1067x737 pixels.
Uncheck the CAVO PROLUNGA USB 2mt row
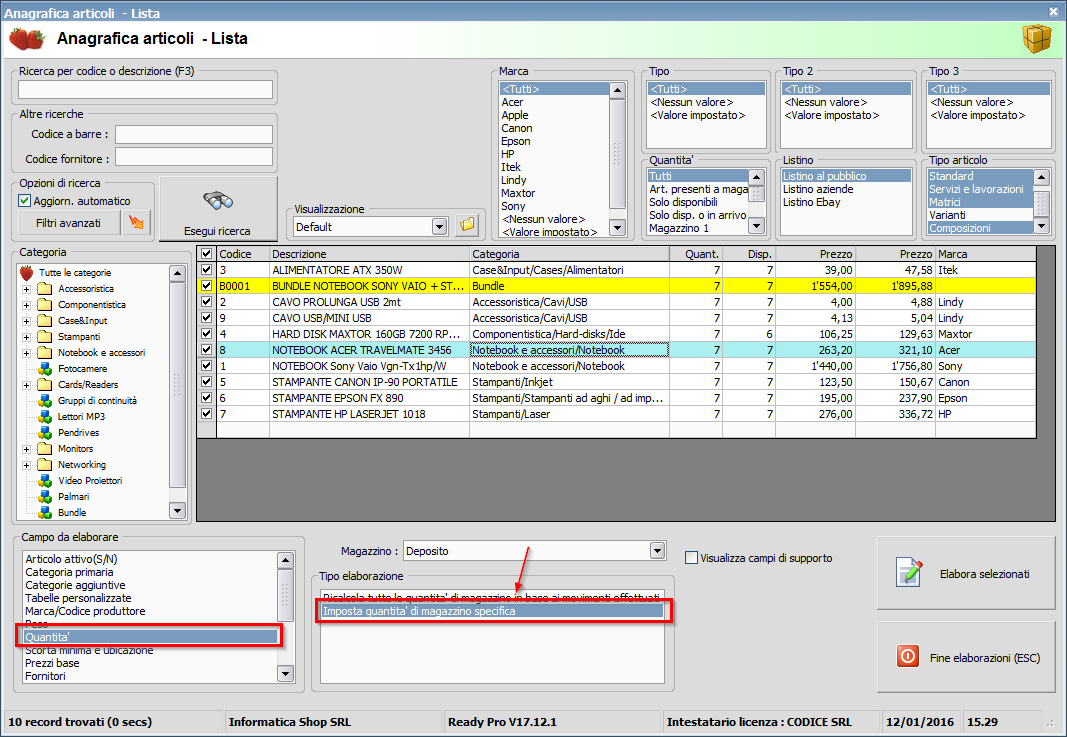point(207,302)
